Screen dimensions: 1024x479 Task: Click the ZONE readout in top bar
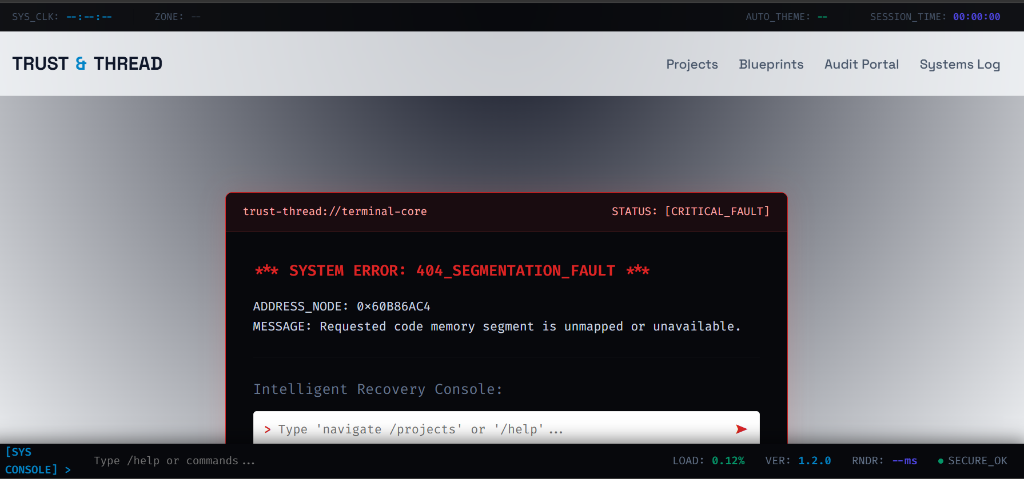tap(178, 16)
